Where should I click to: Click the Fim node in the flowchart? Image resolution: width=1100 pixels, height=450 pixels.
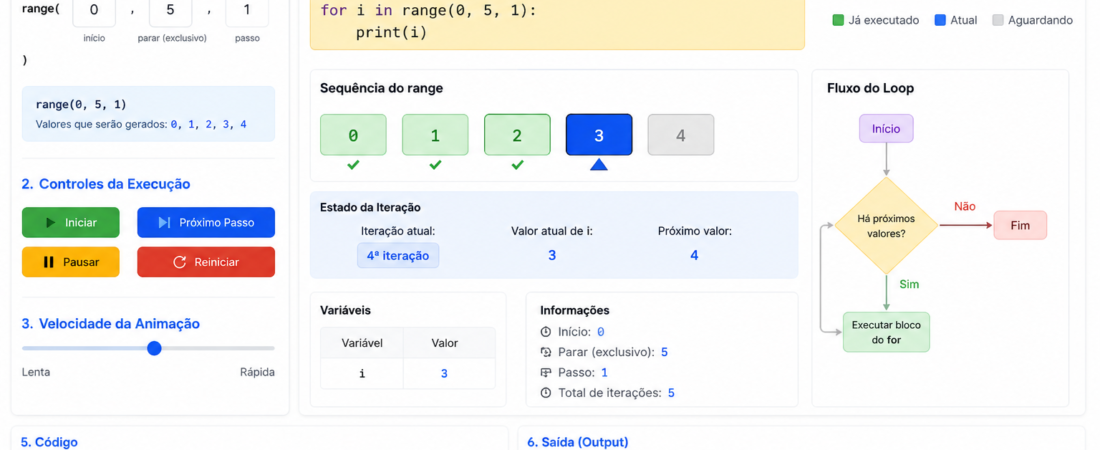[1020, 225]
